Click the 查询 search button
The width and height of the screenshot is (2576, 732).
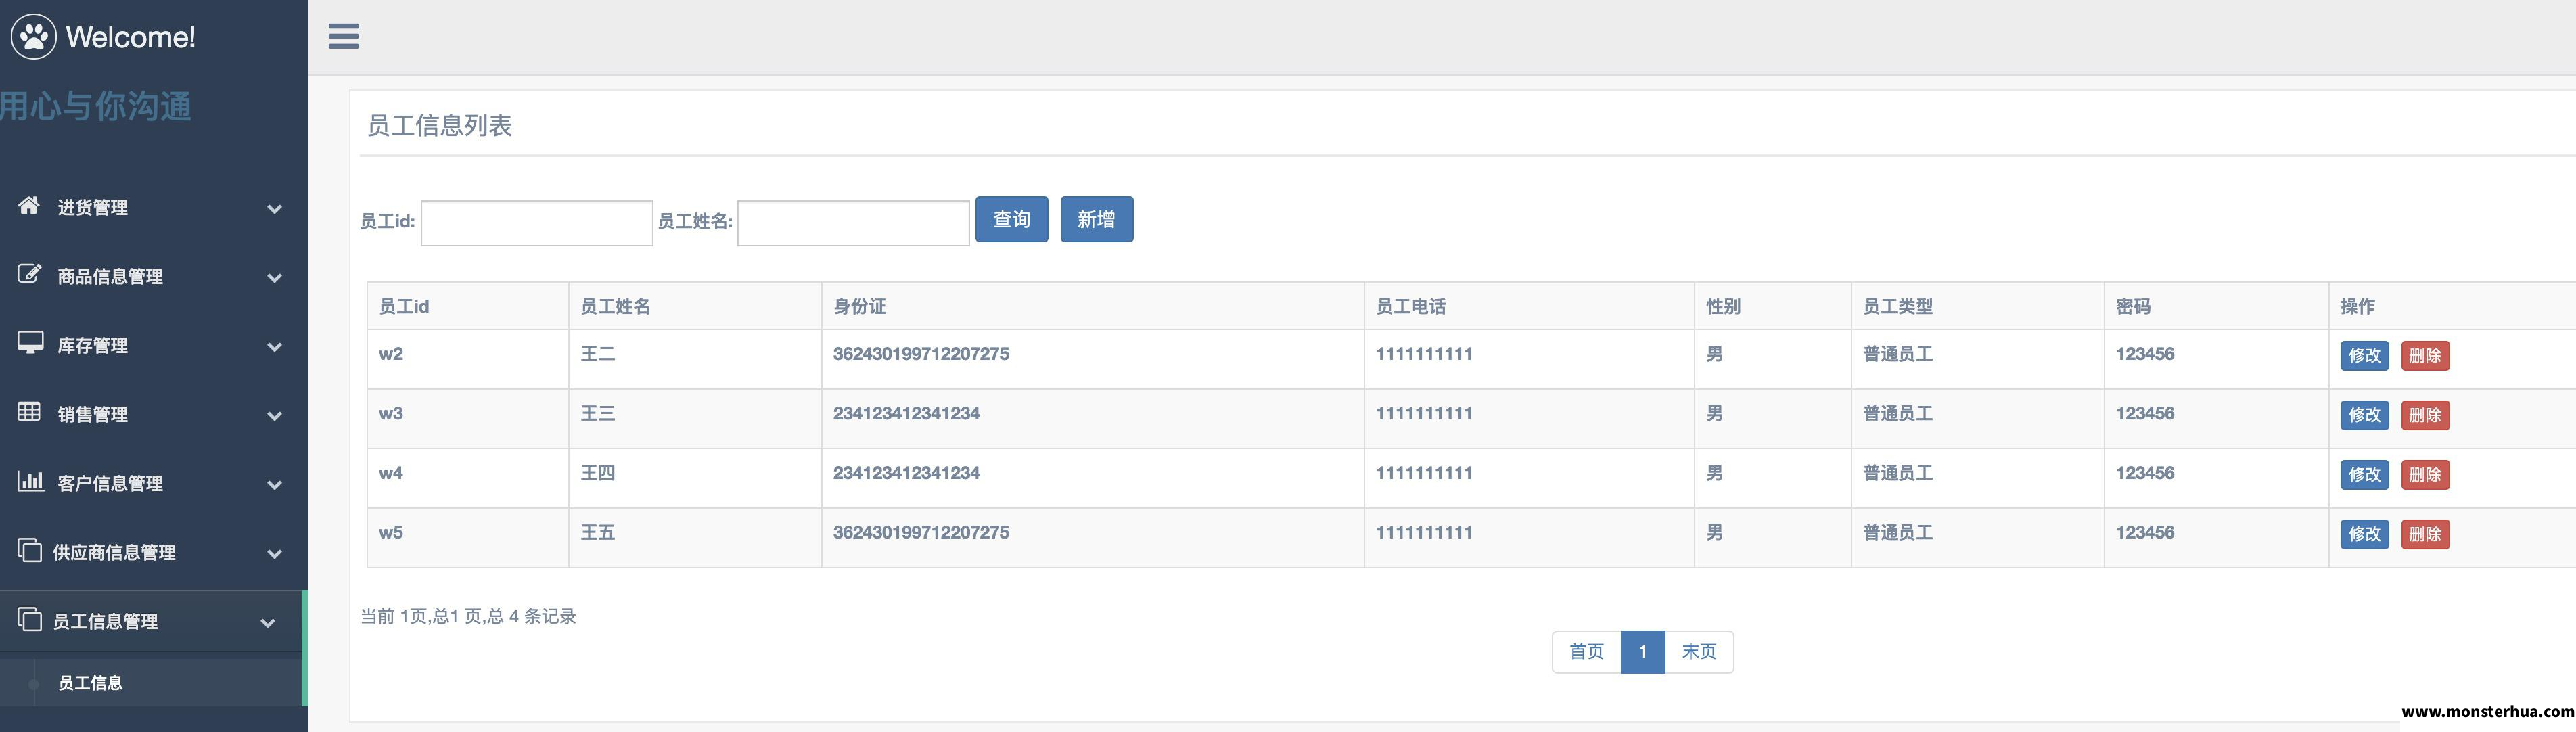[x=1011, y=219]
